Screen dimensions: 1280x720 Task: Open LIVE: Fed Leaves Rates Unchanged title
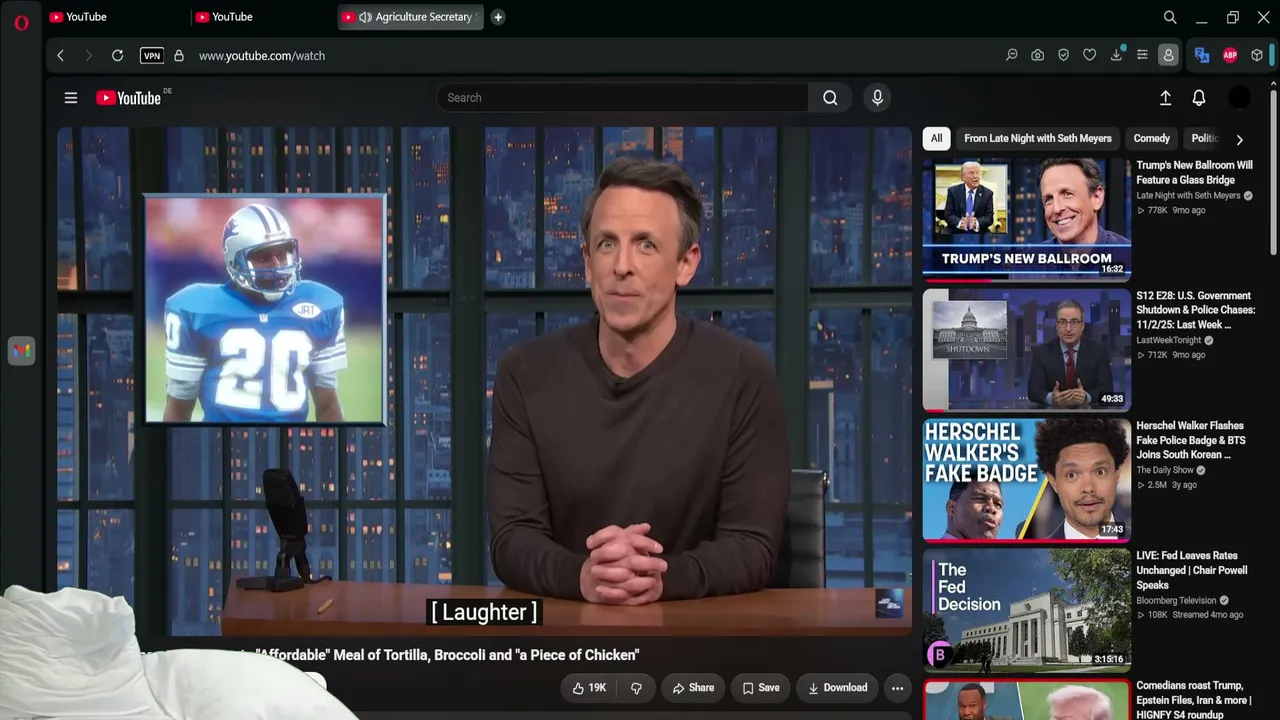(1192, 570)
